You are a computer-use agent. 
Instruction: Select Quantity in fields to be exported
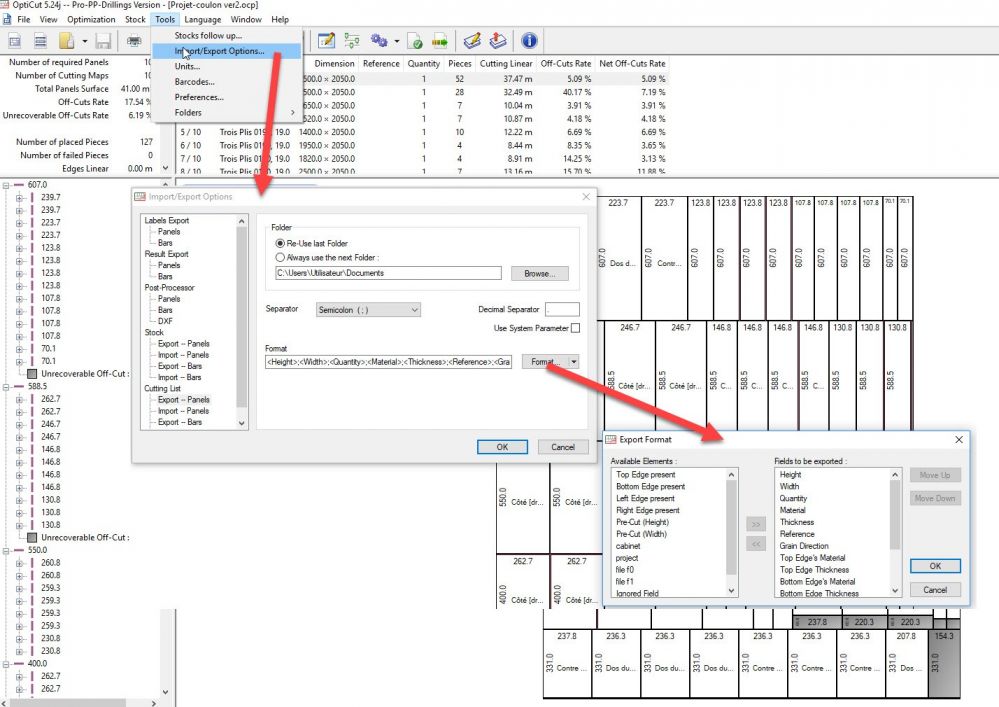tap(793, 498)
